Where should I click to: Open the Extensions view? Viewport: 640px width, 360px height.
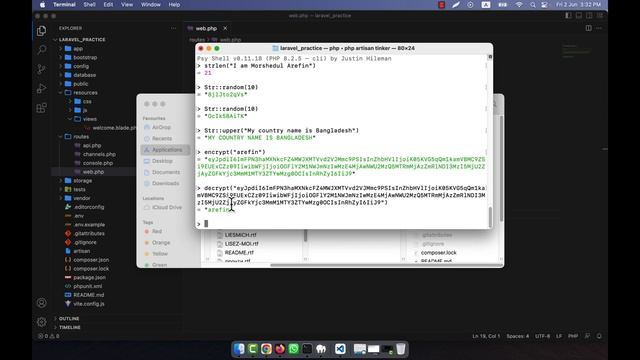pos(41,108)
